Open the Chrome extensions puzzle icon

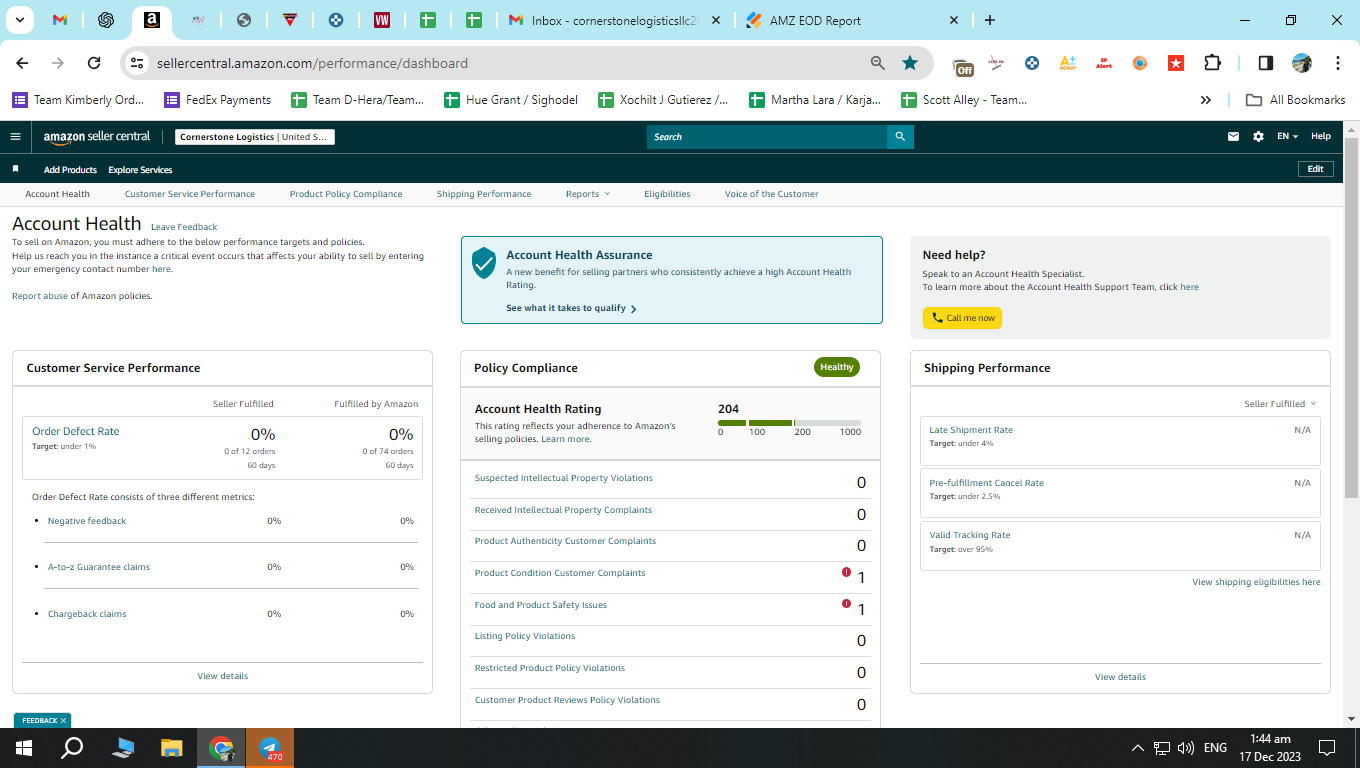1212,63
